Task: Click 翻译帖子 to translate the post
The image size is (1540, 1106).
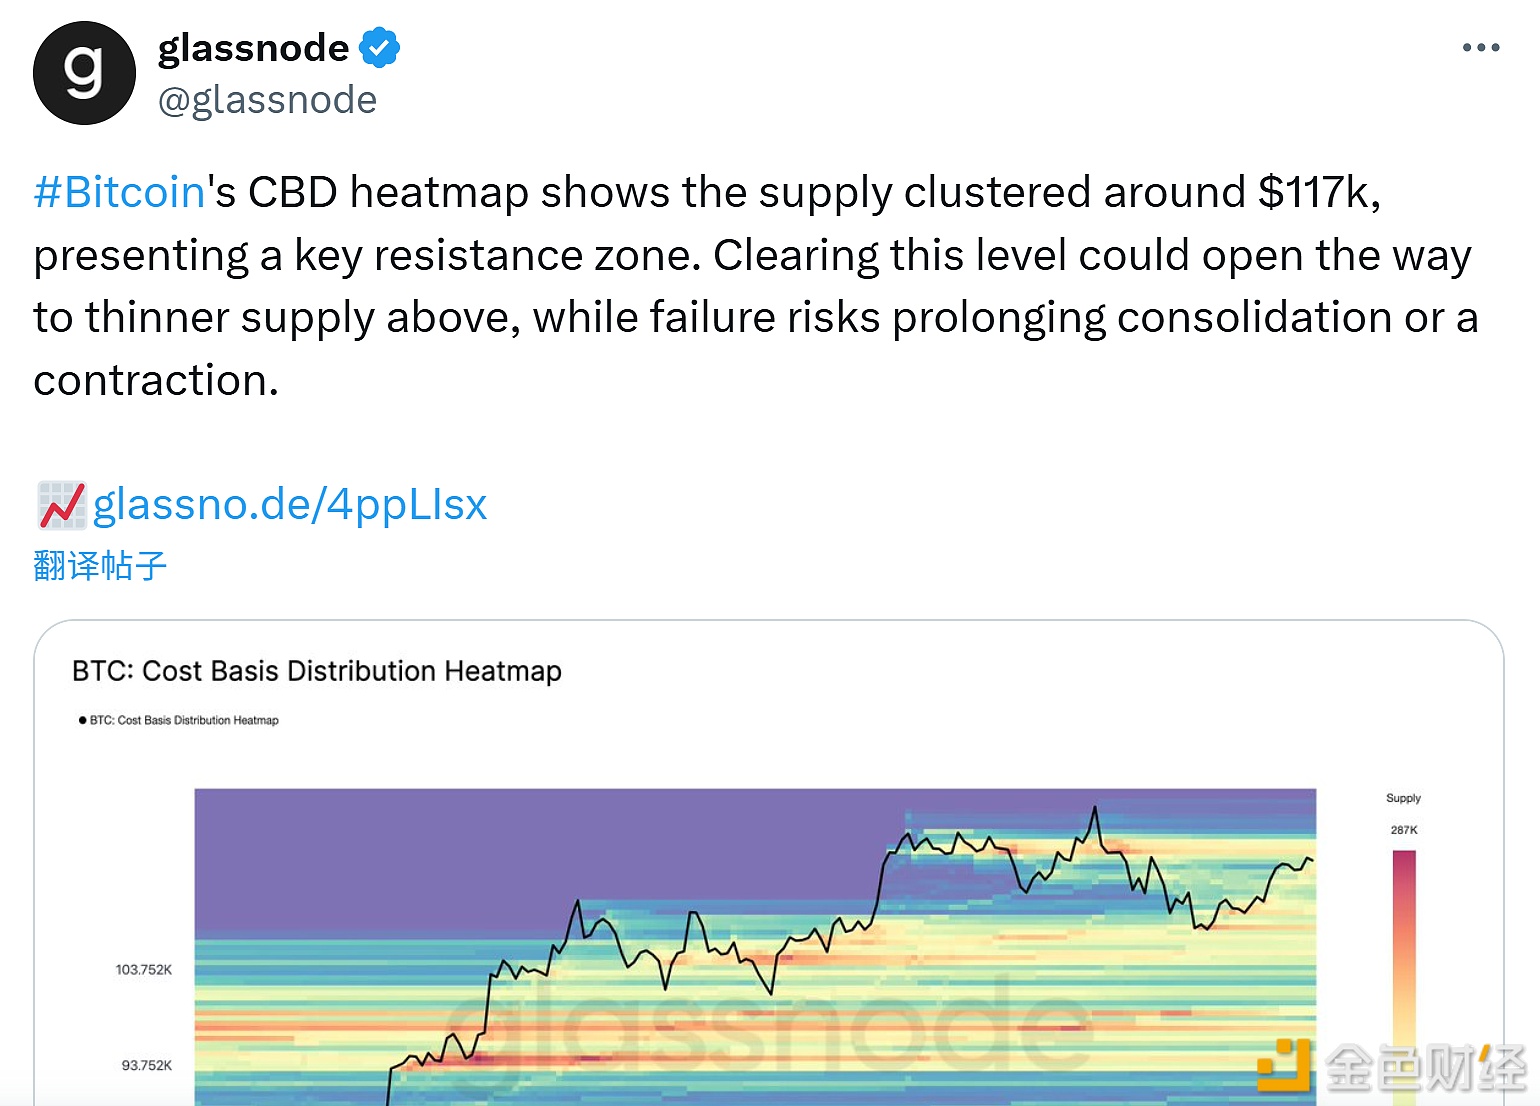Action: click(x=99, y=566)
